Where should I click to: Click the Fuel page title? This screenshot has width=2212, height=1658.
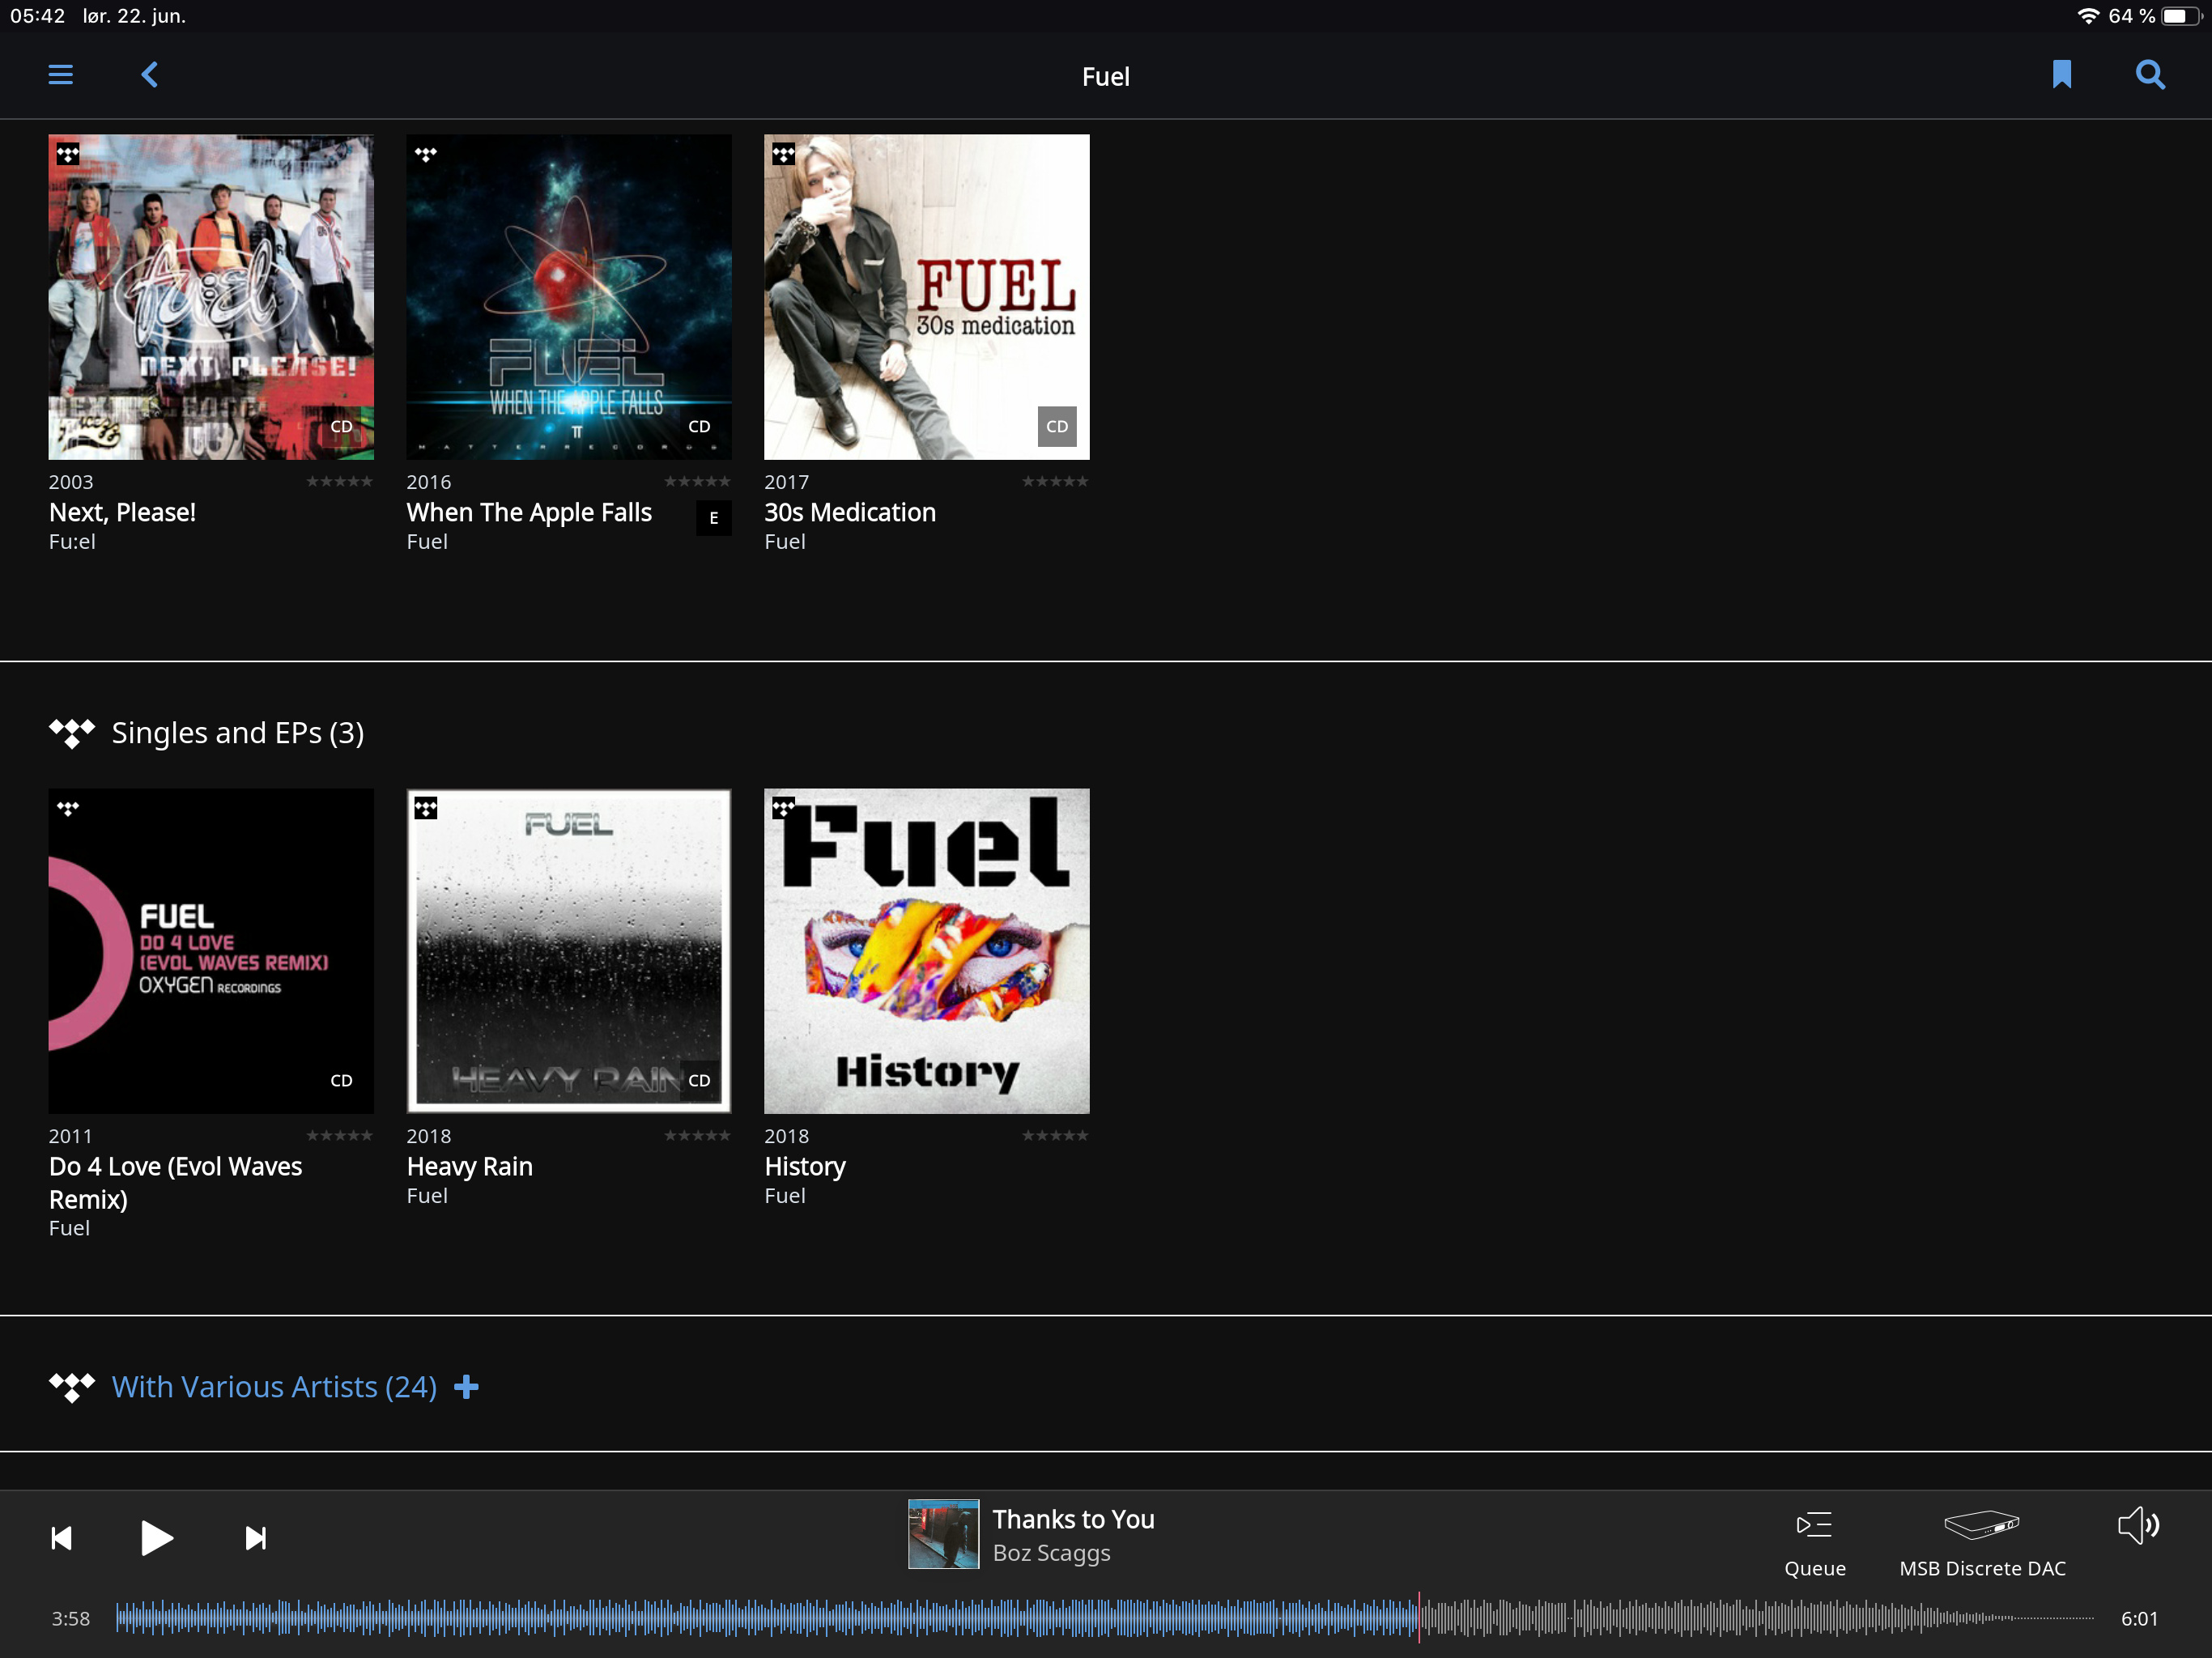[1105, 76]
